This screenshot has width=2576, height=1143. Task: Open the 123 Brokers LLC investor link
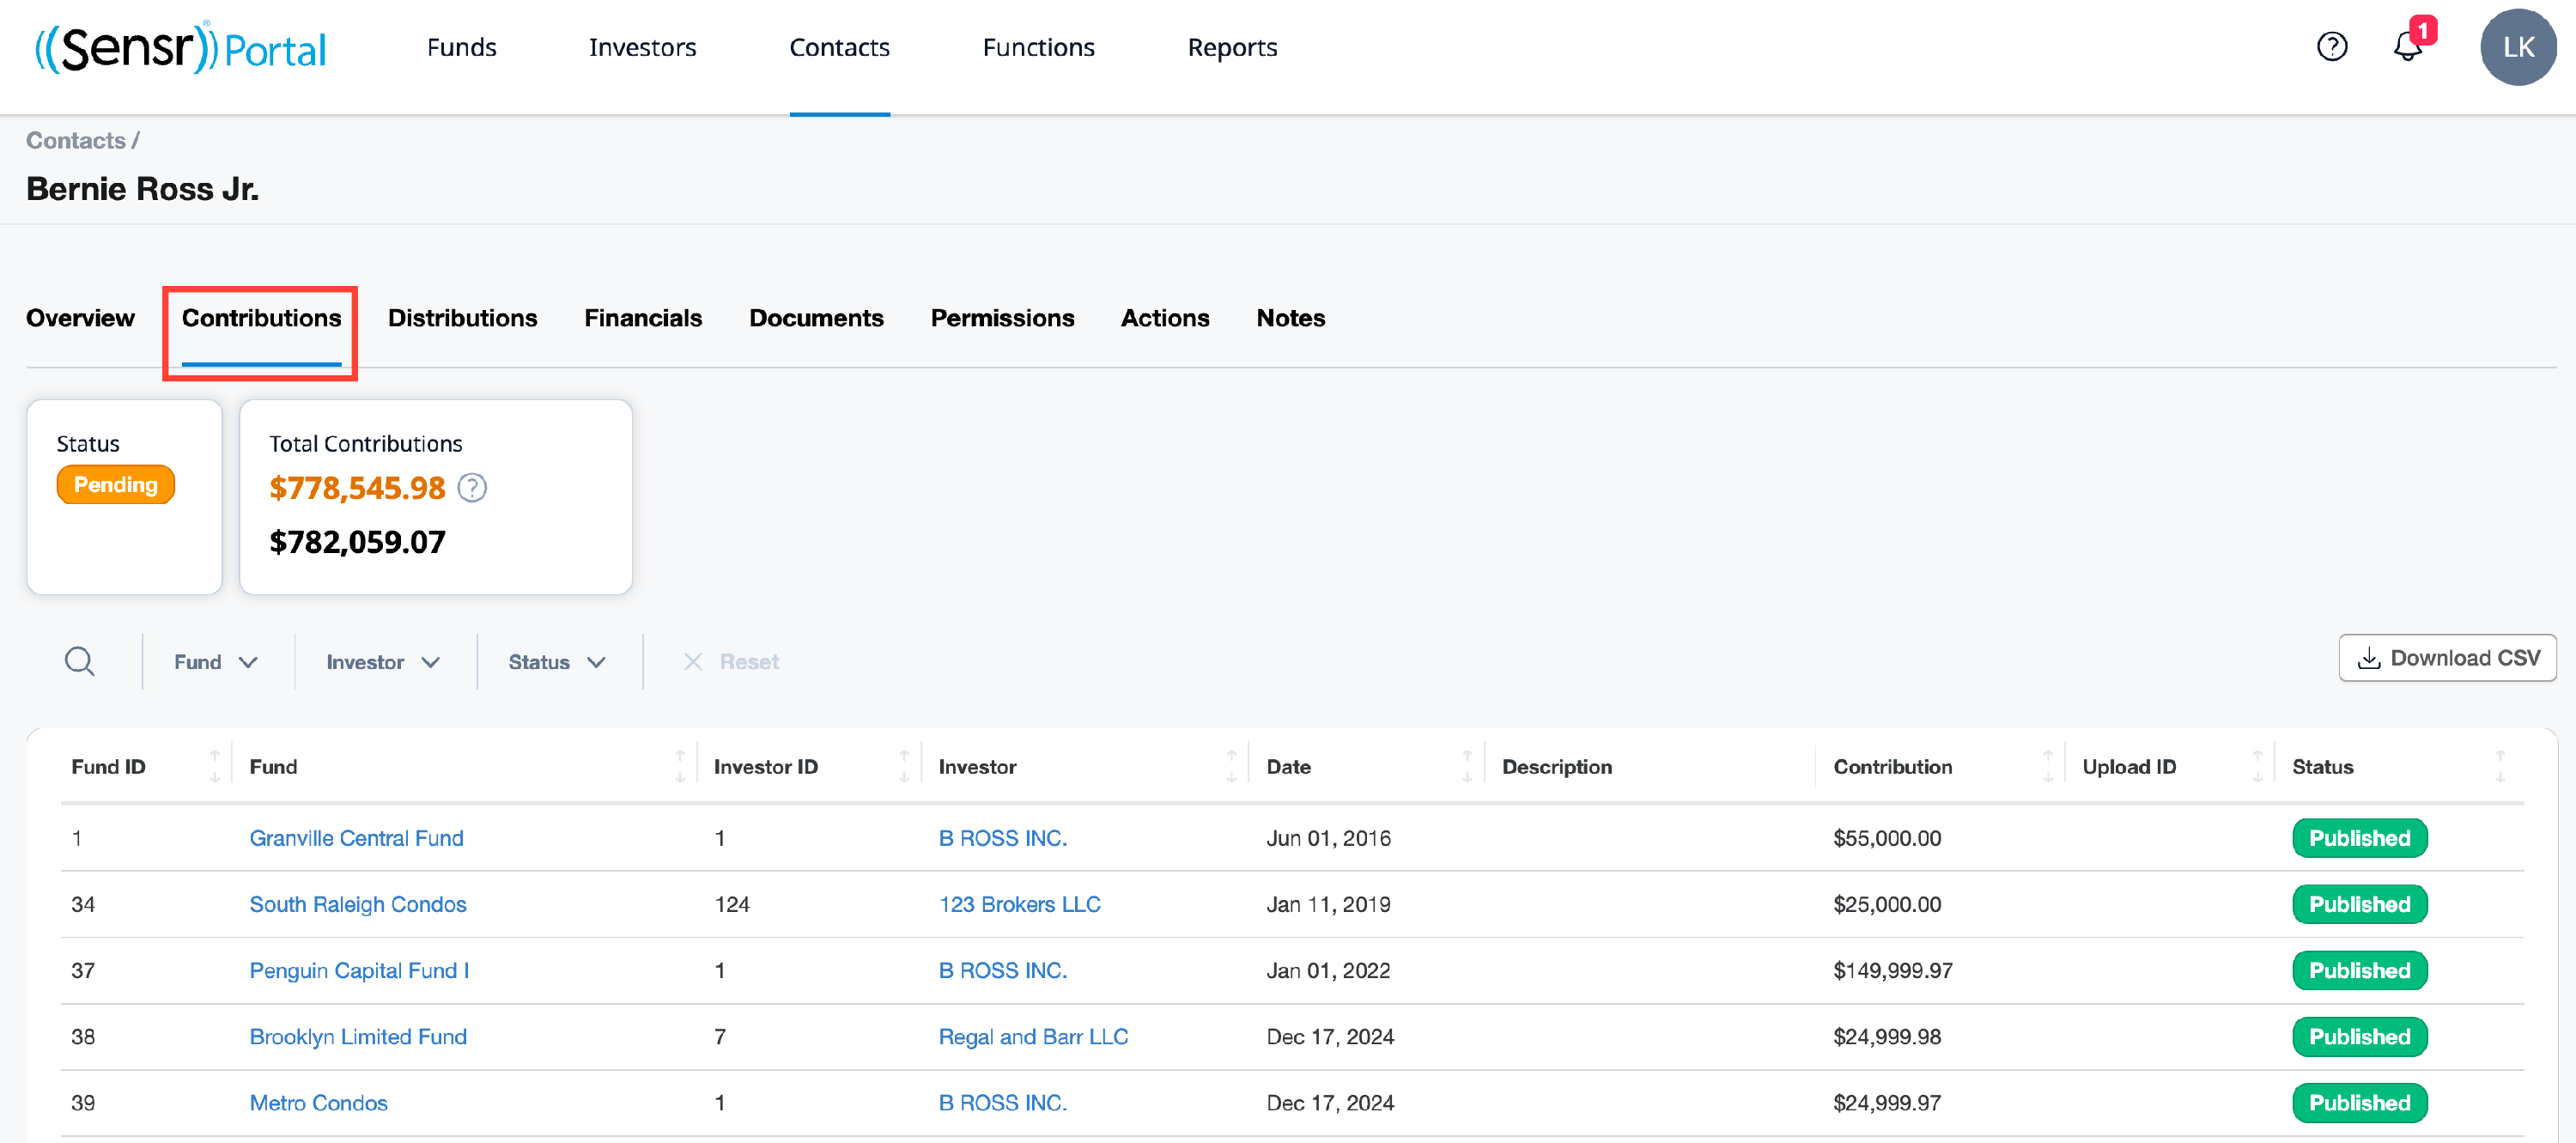pyautogui.click(x=1020, y=904)
